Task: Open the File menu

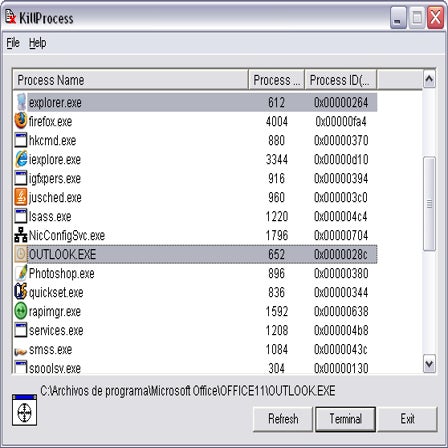Action: pos(13,43)
